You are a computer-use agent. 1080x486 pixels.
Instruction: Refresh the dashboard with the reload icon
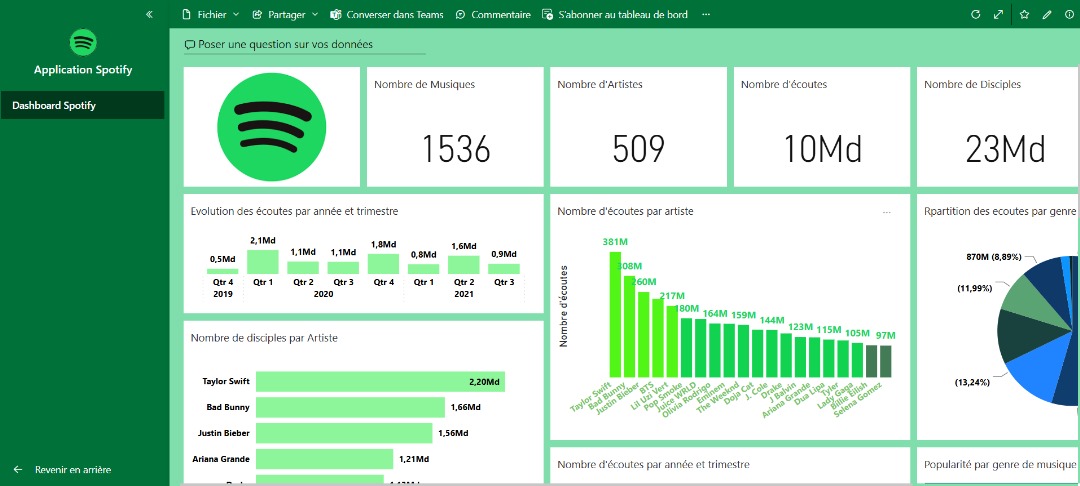pyautogui.click(x=976, y=15)
